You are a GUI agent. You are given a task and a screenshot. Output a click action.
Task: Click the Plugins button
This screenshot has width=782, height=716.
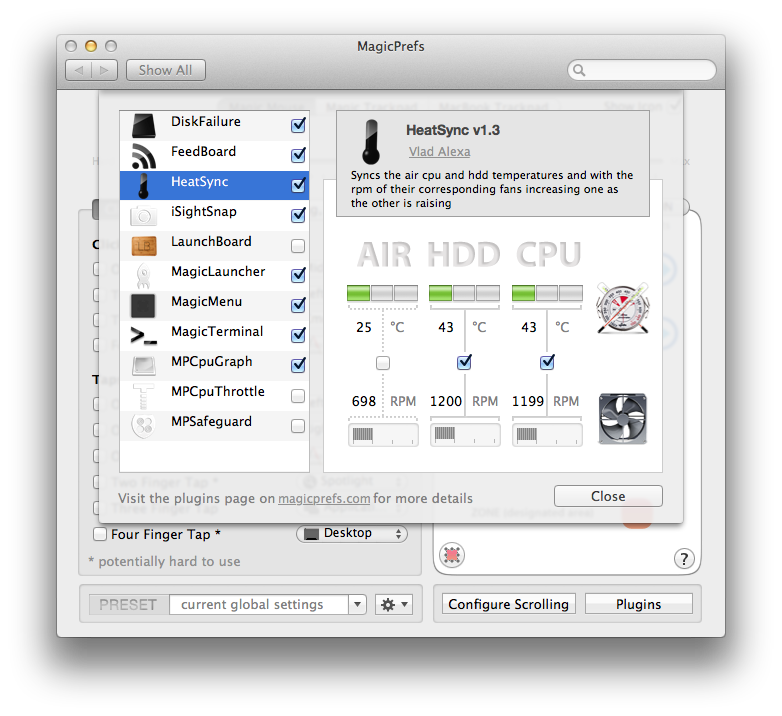point(638,604)
